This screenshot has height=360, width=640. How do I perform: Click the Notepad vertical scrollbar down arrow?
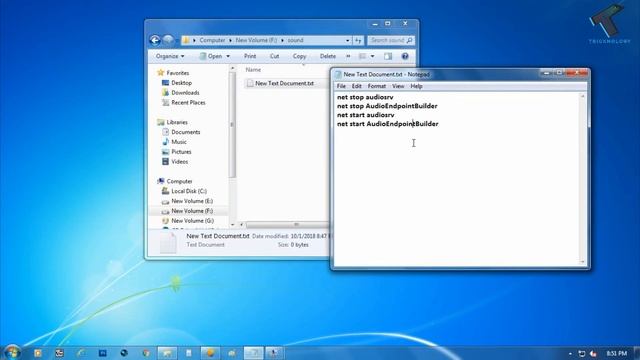coord(582,262)
